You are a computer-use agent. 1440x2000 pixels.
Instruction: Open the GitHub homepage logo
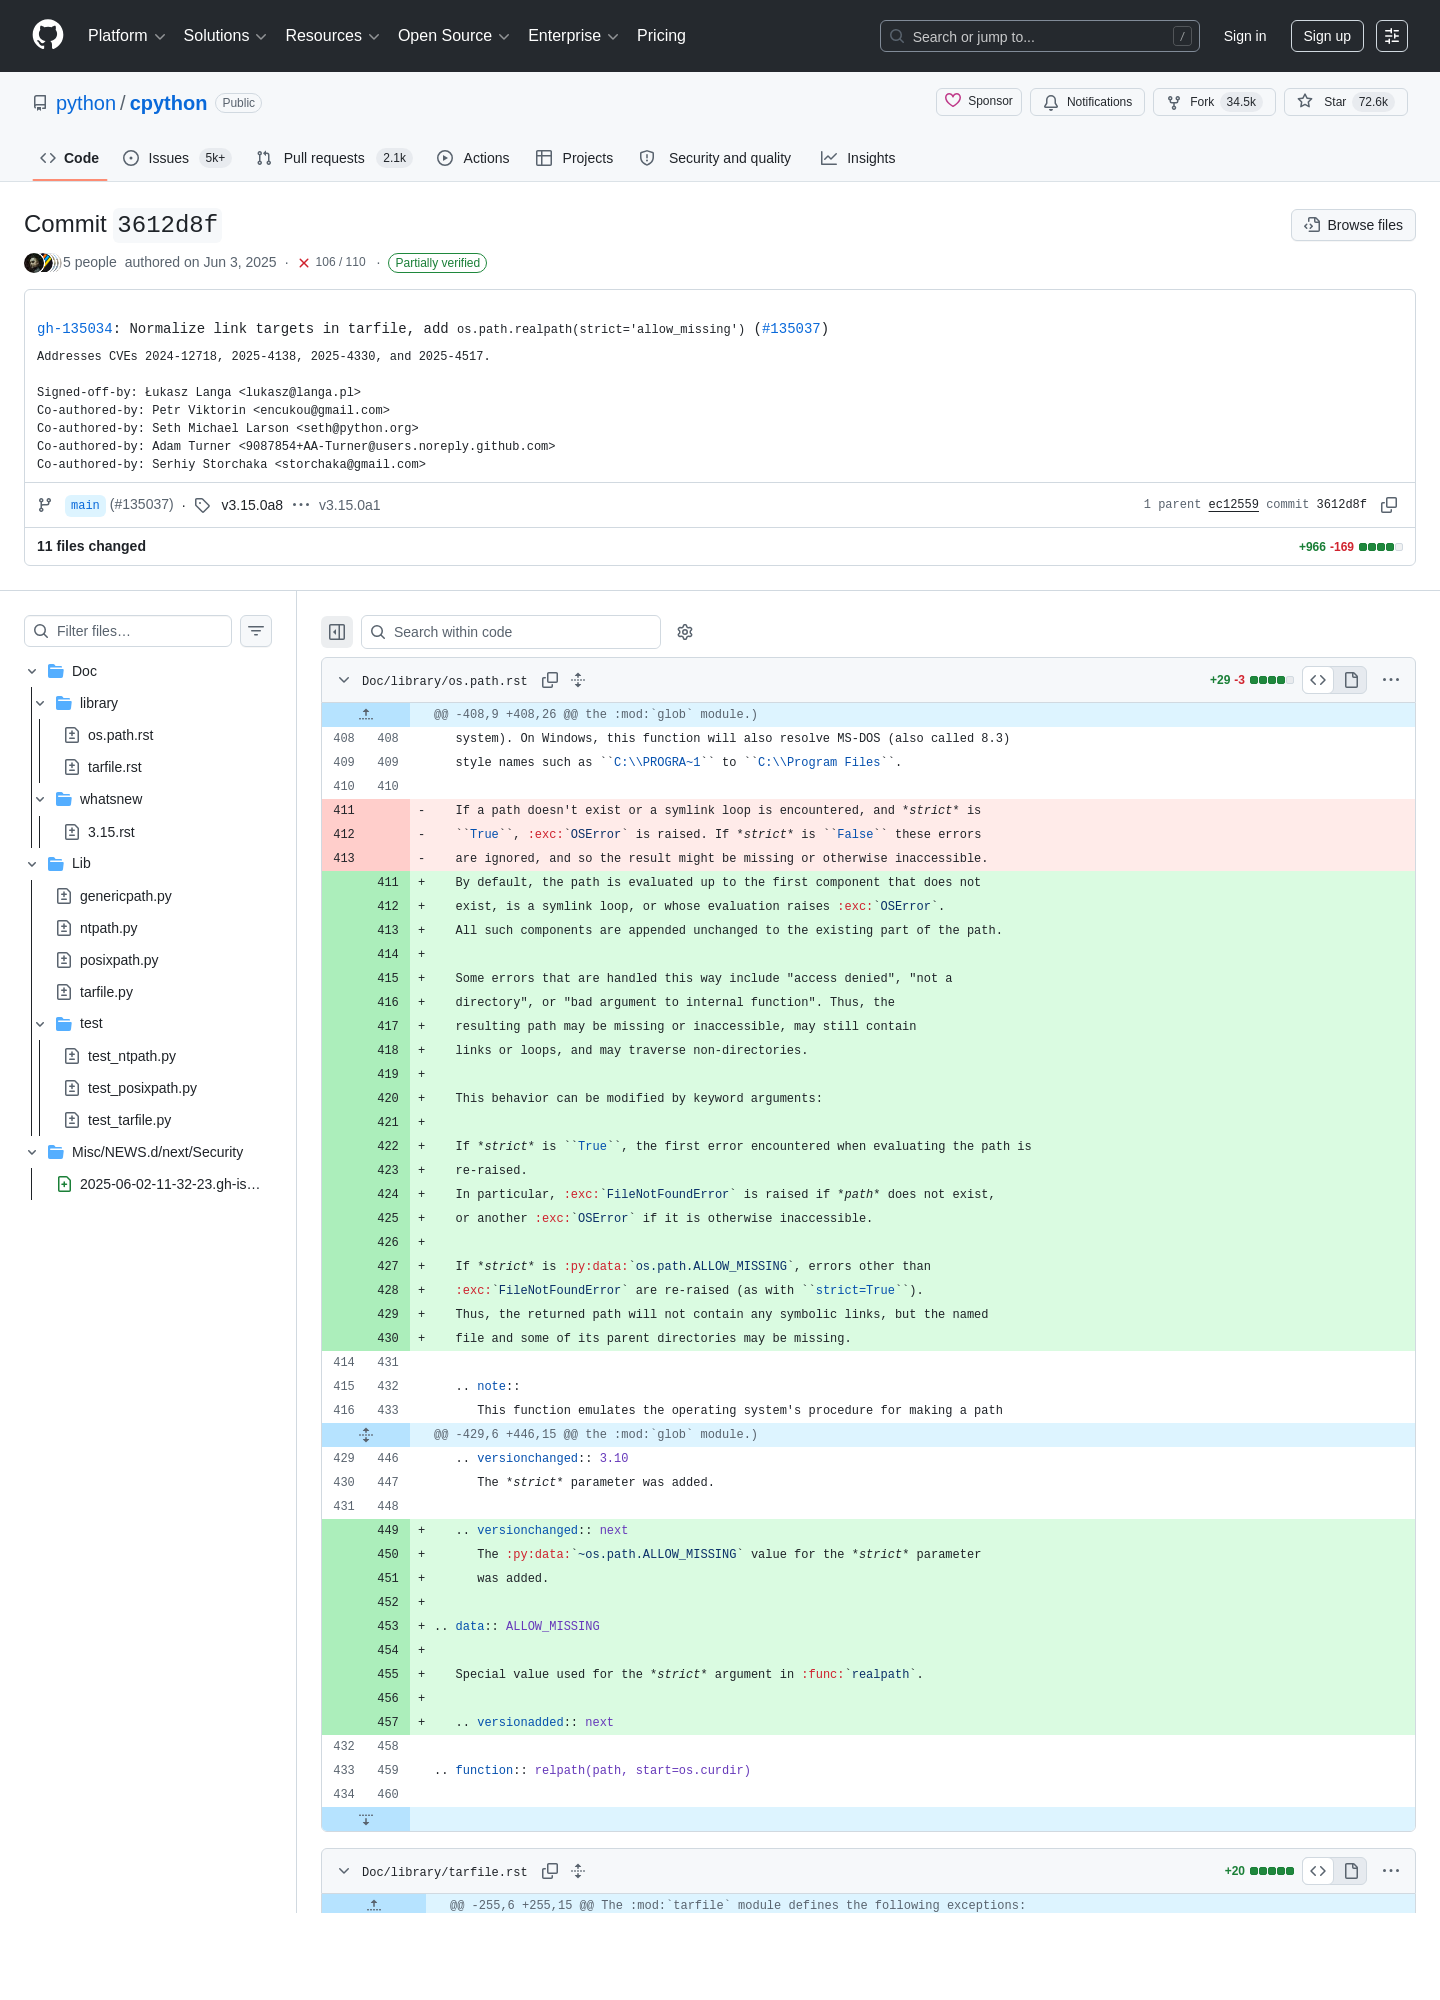click(x=48, y=35)
